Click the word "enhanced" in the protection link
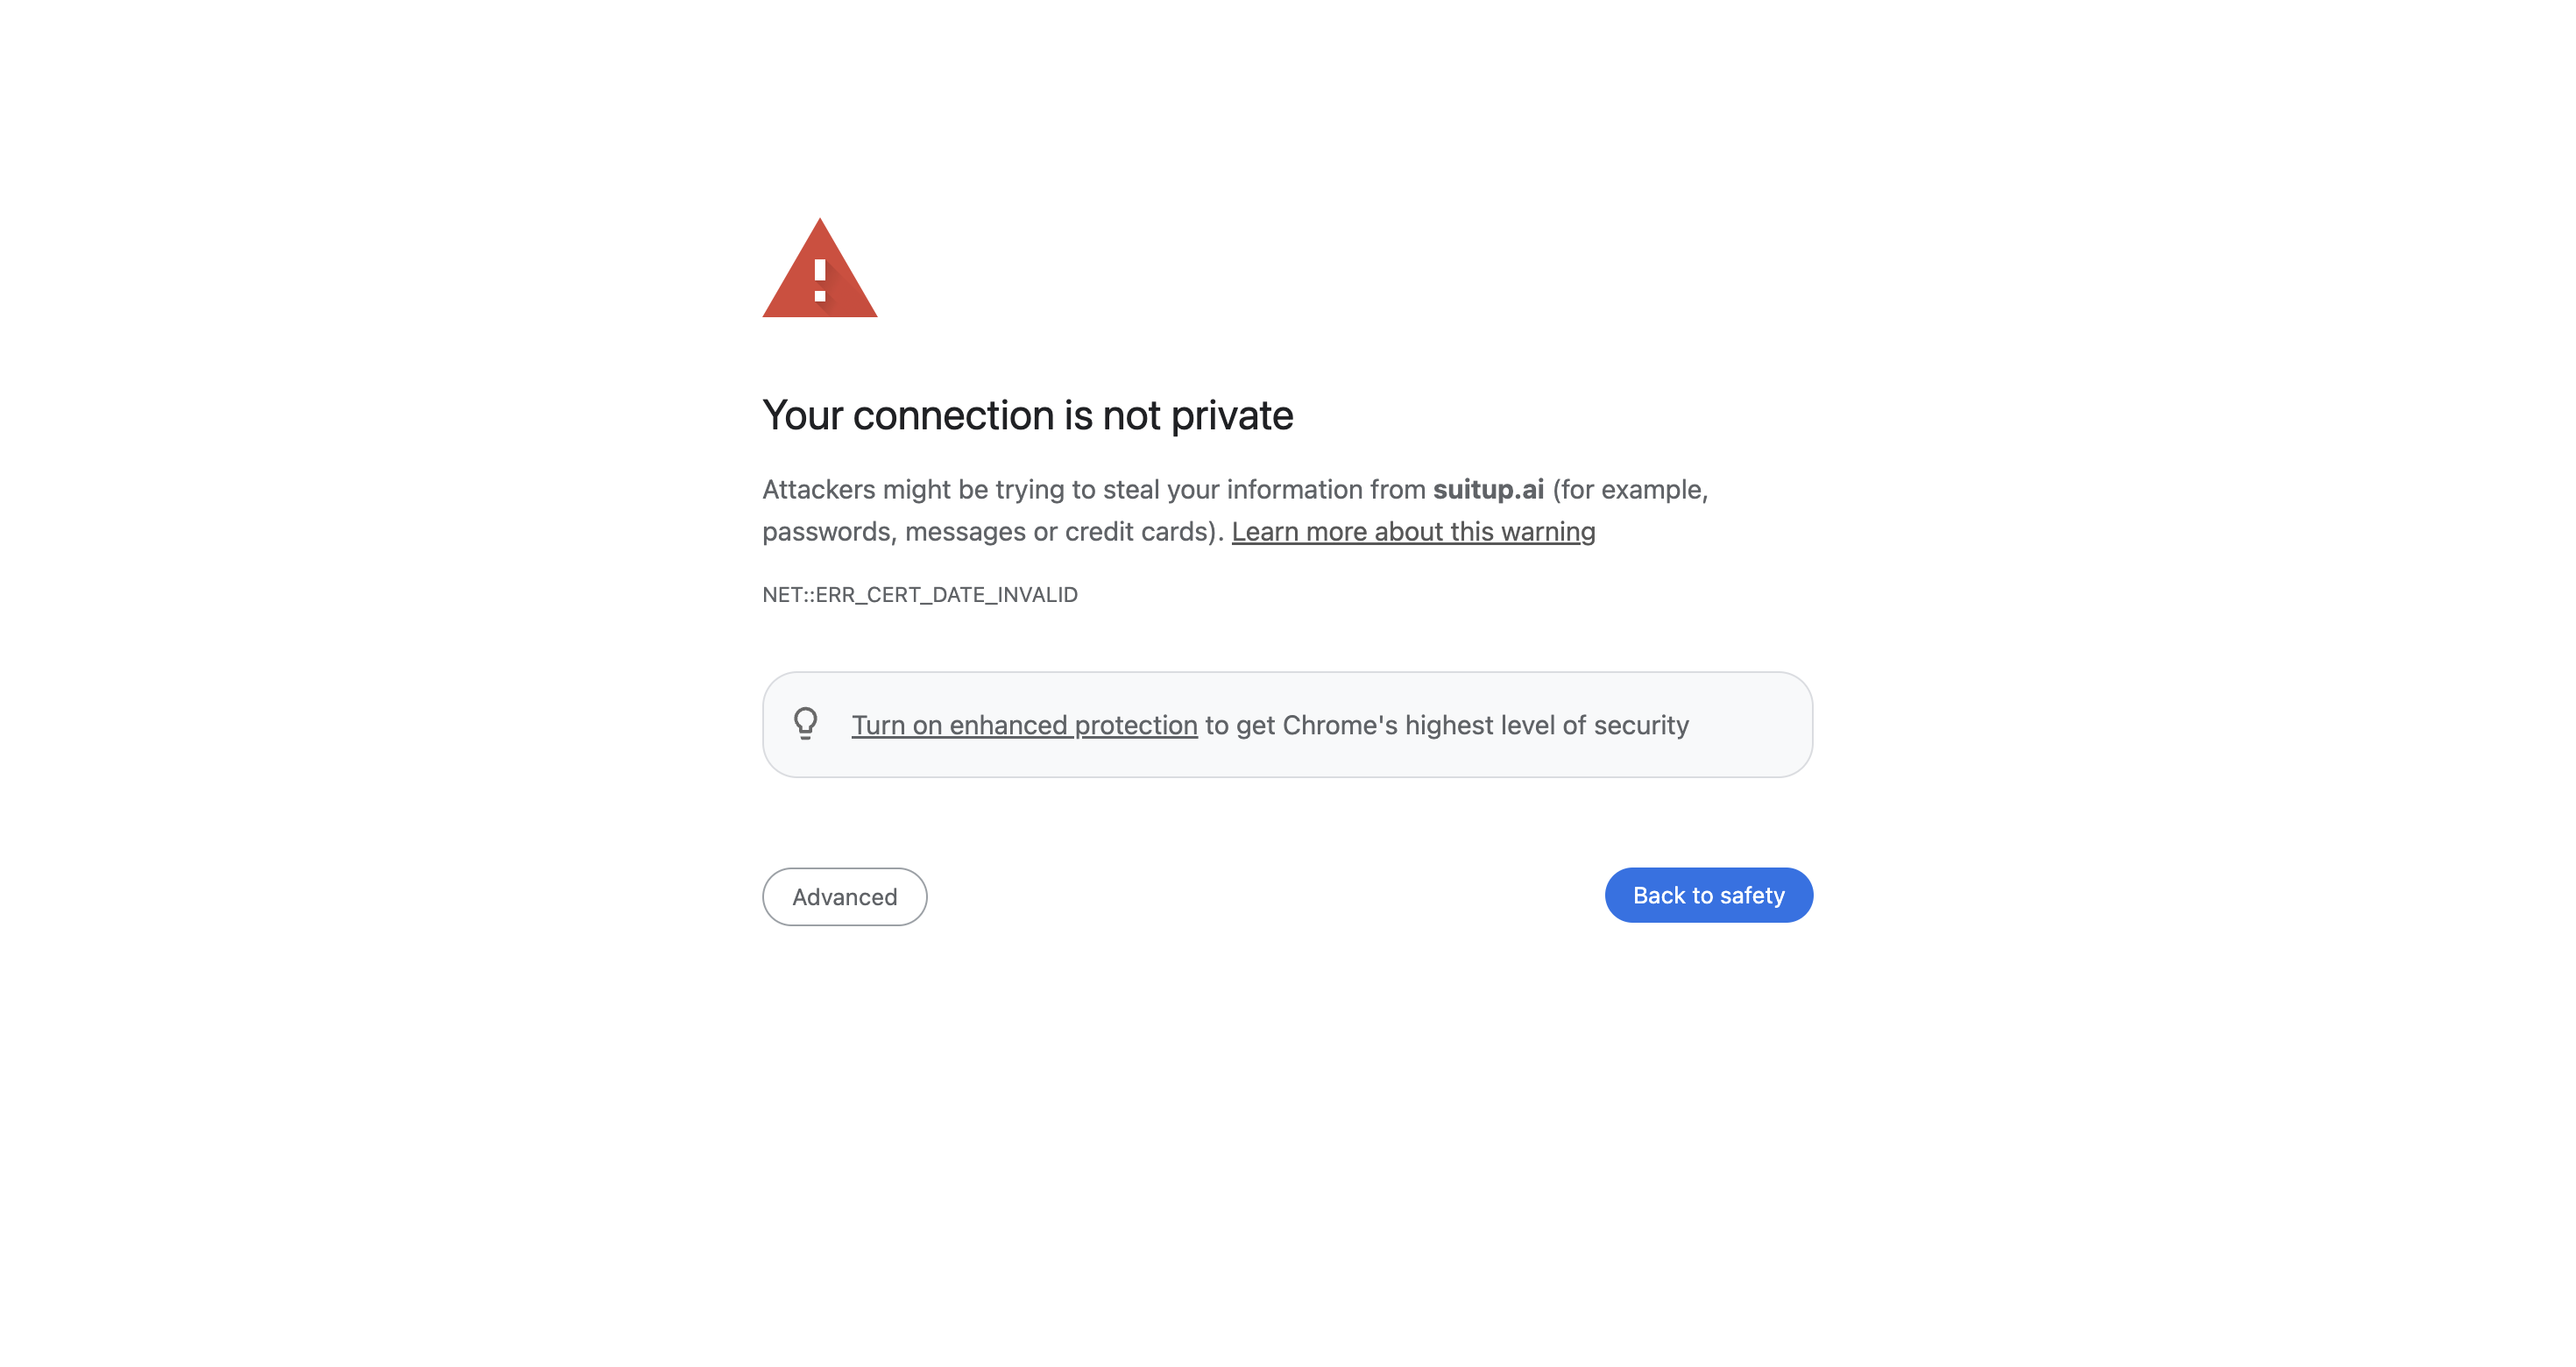 coord(1008,725)
